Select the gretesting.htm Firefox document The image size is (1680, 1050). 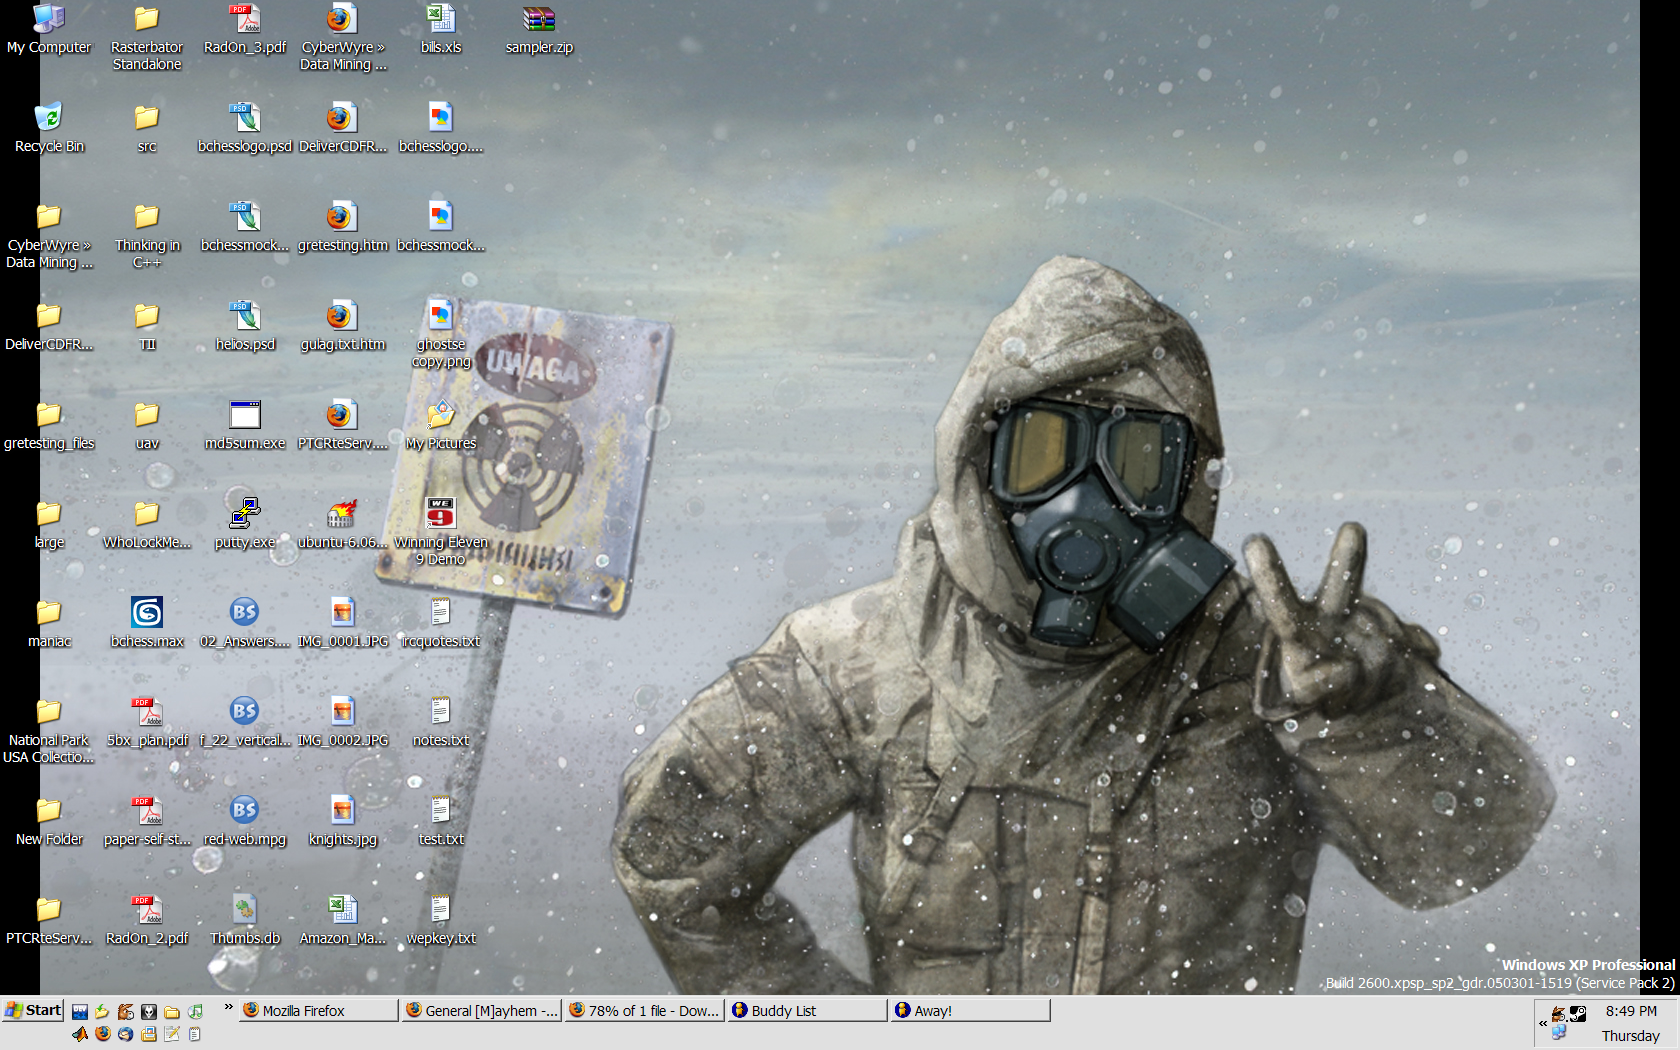343,227
